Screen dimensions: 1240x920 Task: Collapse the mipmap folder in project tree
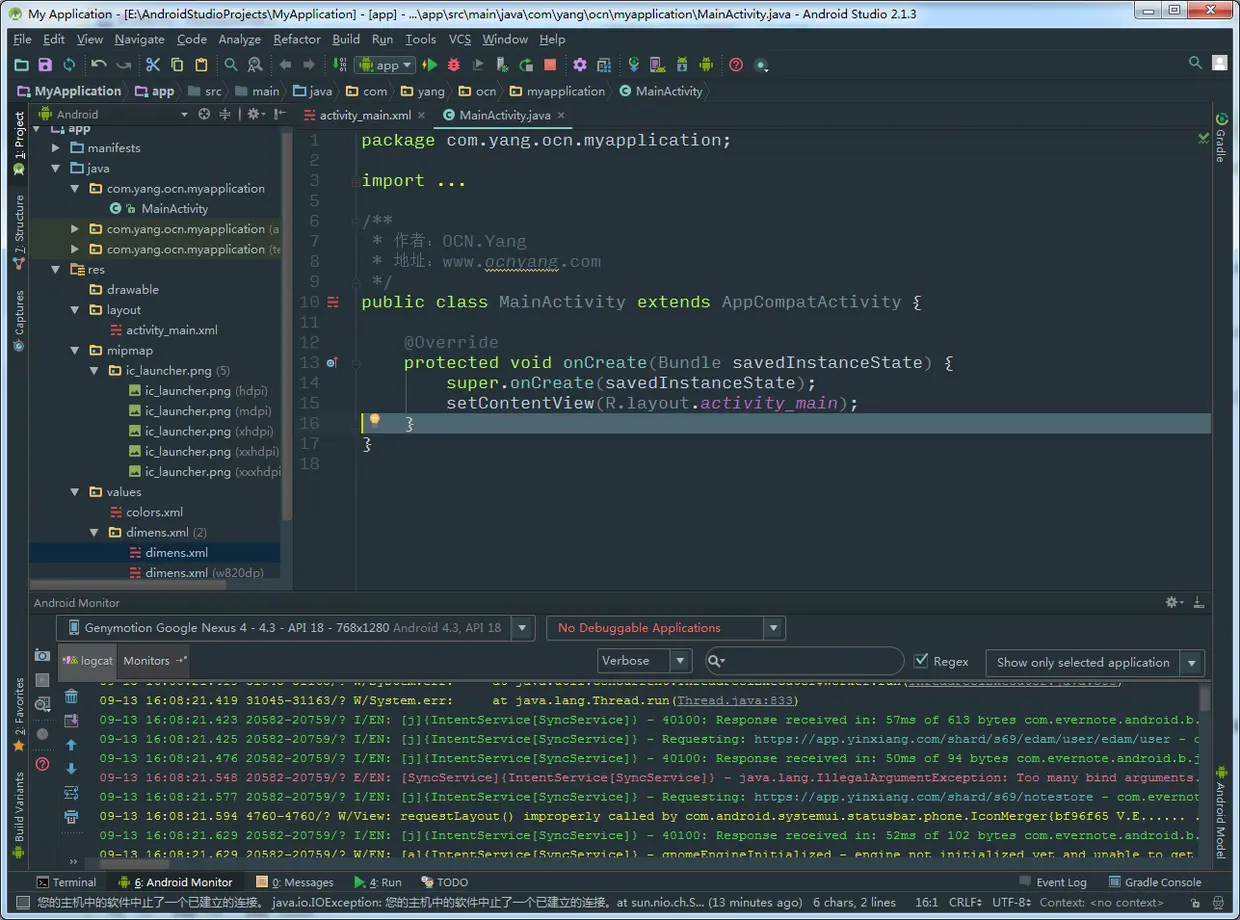click(x=75, y=351)
